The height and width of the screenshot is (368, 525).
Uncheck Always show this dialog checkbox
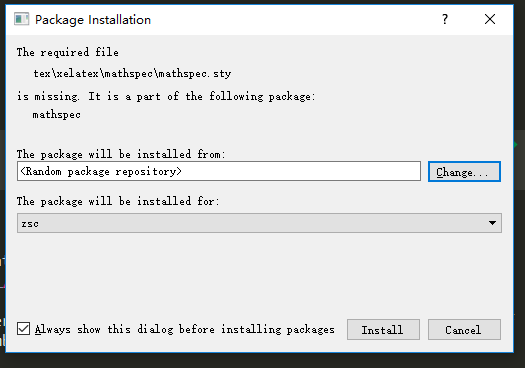23,329
